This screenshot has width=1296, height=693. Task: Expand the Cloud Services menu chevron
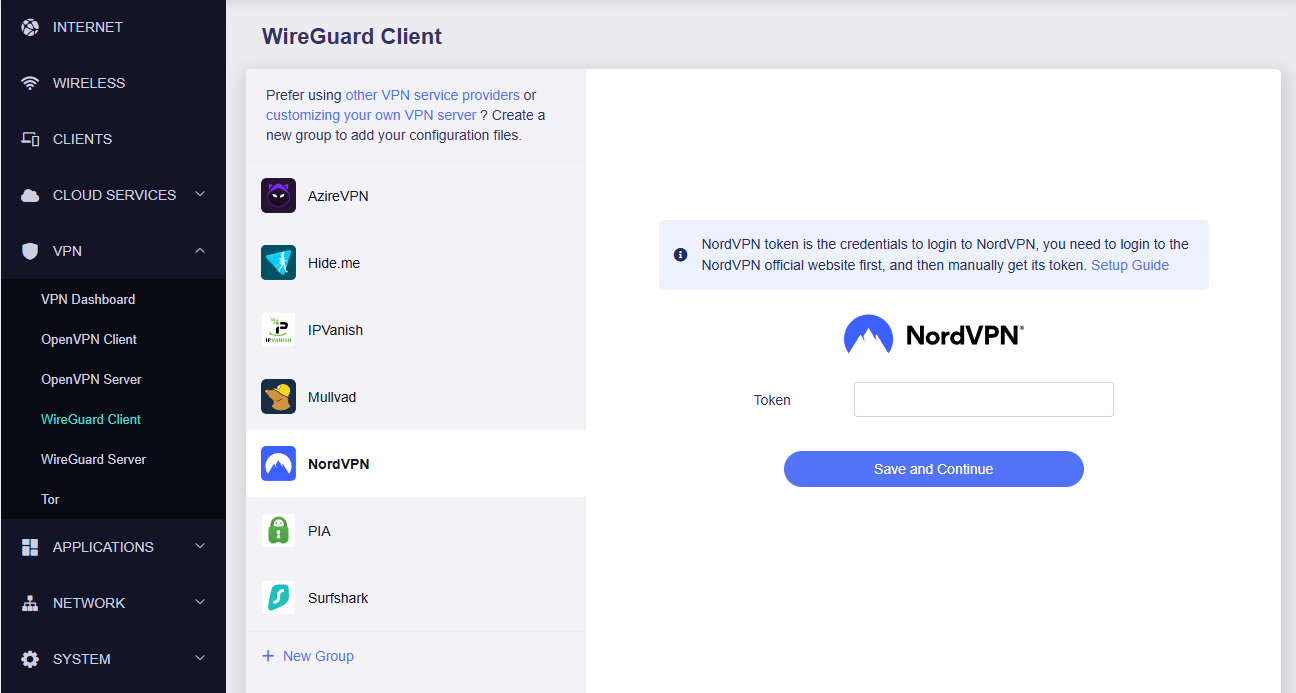(200, 194)
